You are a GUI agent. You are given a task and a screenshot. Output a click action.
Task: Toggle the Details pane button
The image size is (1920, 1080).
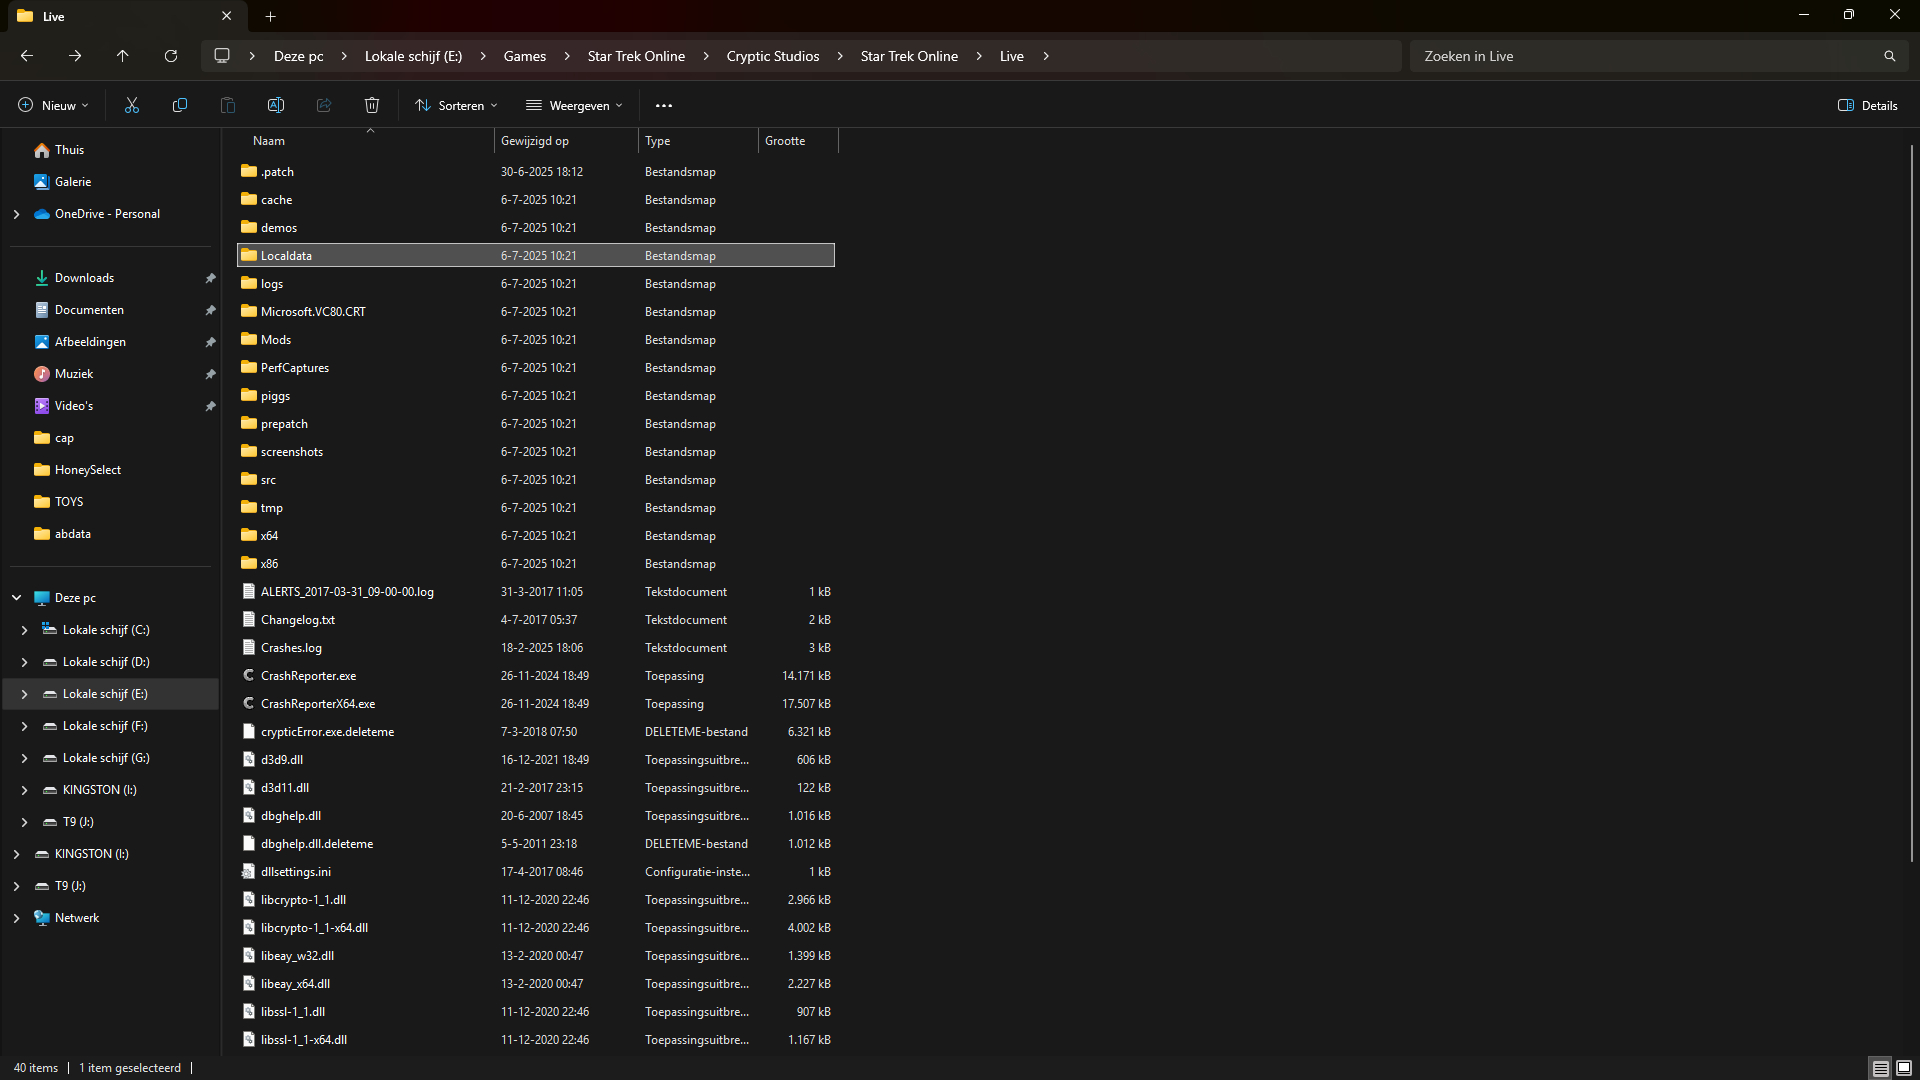[1867, 105]
